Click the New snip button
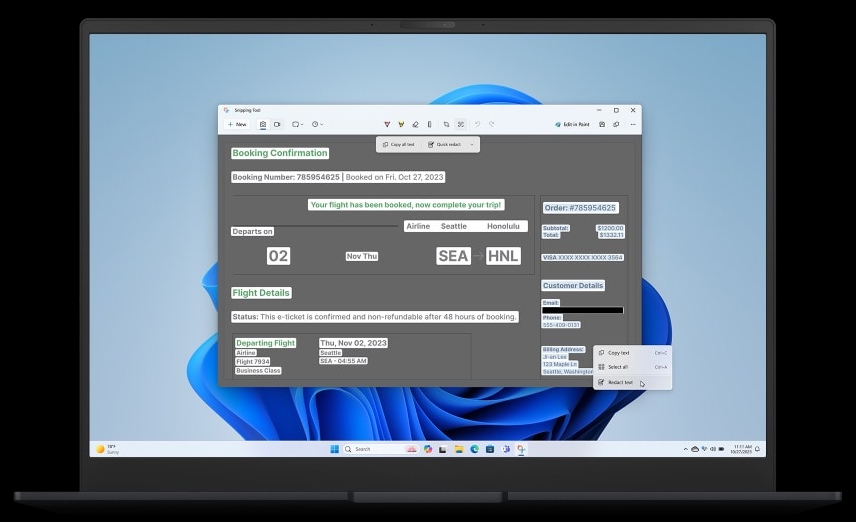Screen dimensions: 856x522 pyautogui.click(x=237, y=124)
